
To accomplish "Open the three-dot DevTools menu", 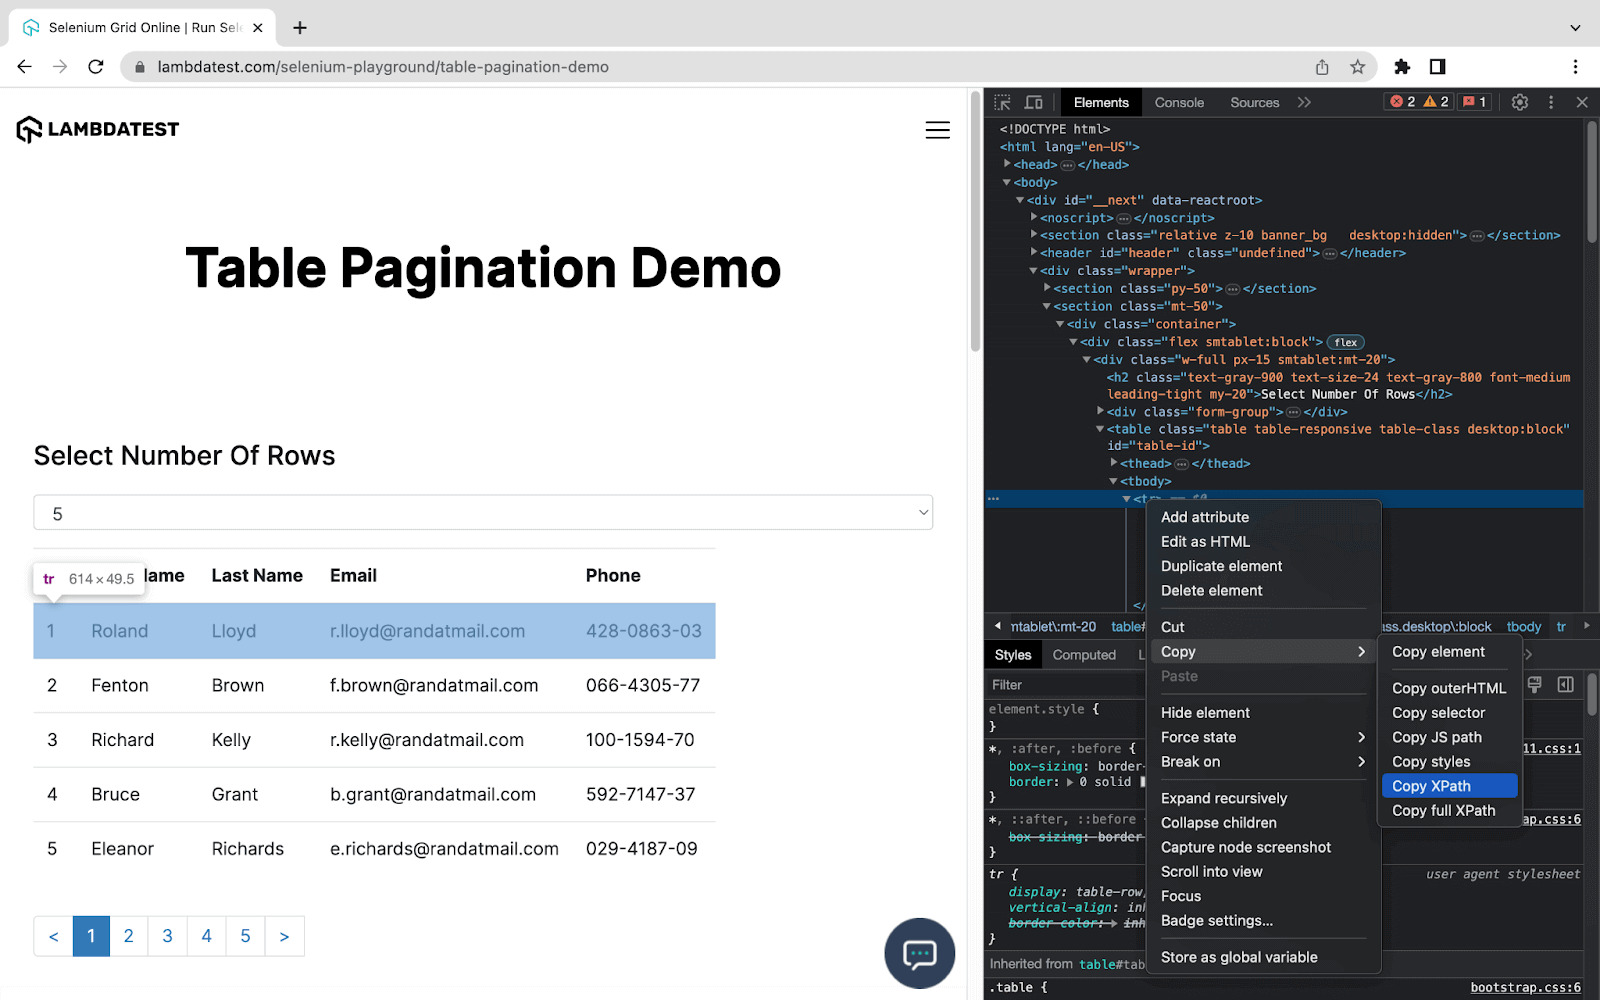I will coord(1551,101).
